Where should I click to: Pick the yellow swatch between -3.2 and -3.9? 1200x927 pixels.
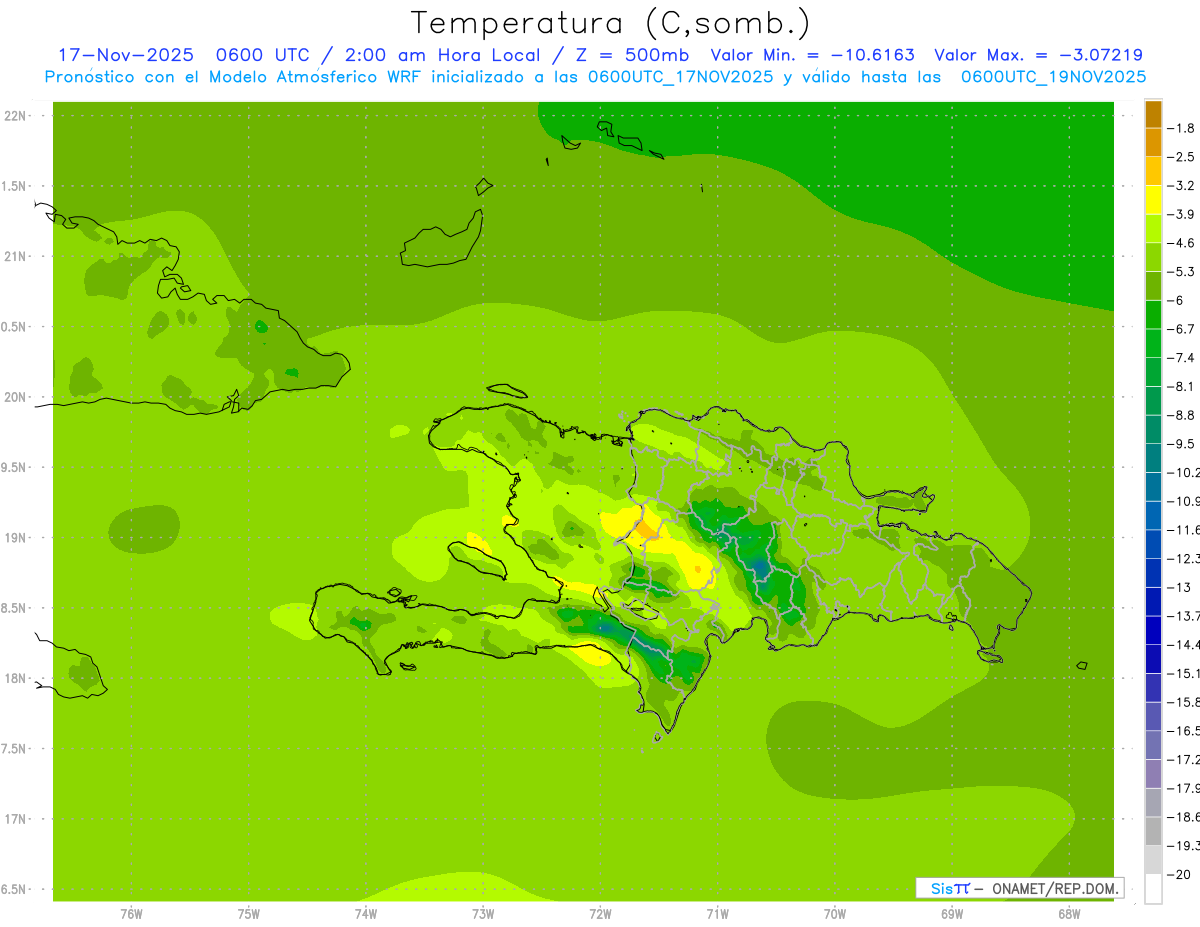(1153, 200)
